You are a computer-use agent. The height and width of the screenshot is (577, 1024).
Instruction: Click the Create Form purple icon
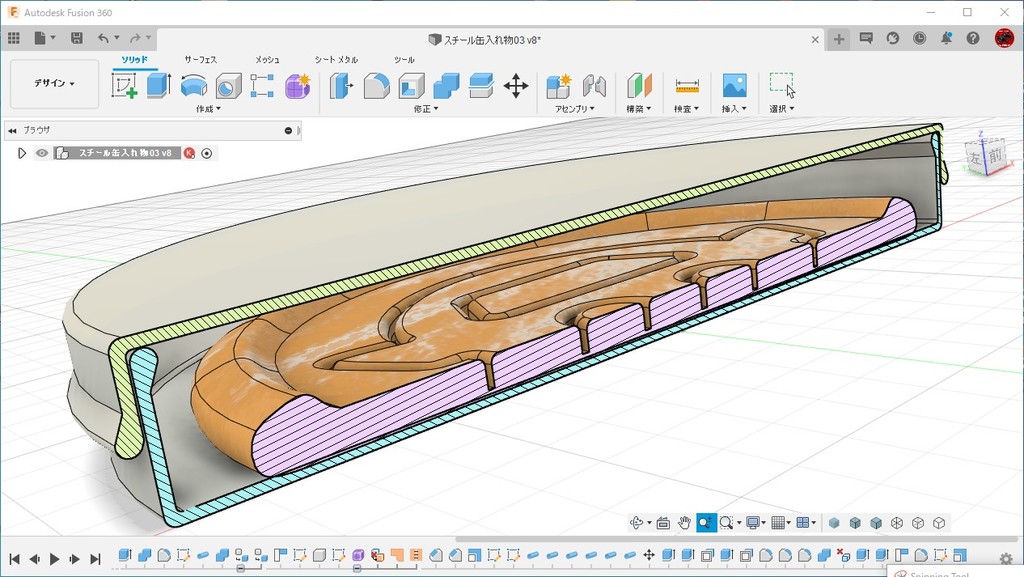297,86
